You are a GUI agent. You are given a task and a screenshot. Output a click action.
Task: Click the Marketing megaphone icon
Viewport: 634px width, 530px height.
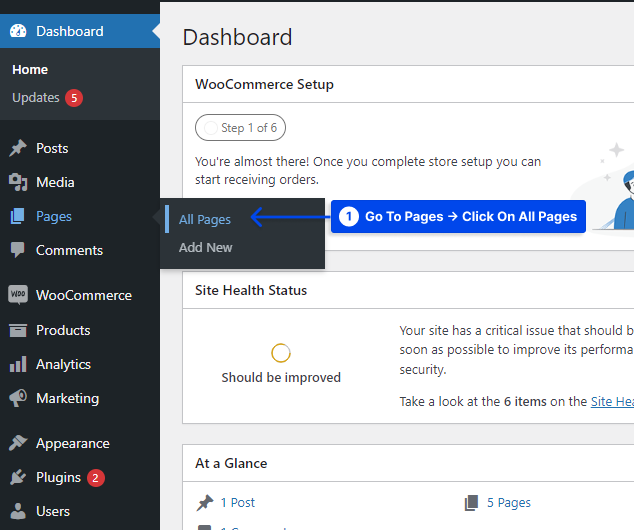click(x=18, y=398)
